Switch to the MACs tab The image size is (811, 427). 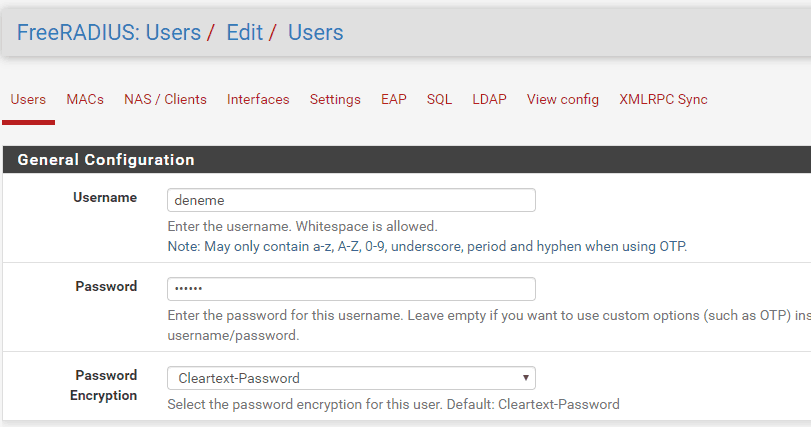[x=85, y=100]
